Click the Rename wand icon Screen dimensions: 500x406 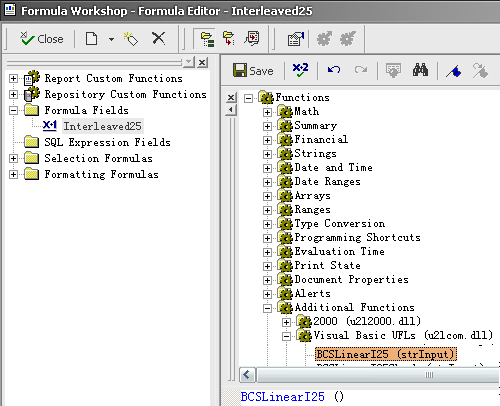pyautogui.click(x=131, y=39)
